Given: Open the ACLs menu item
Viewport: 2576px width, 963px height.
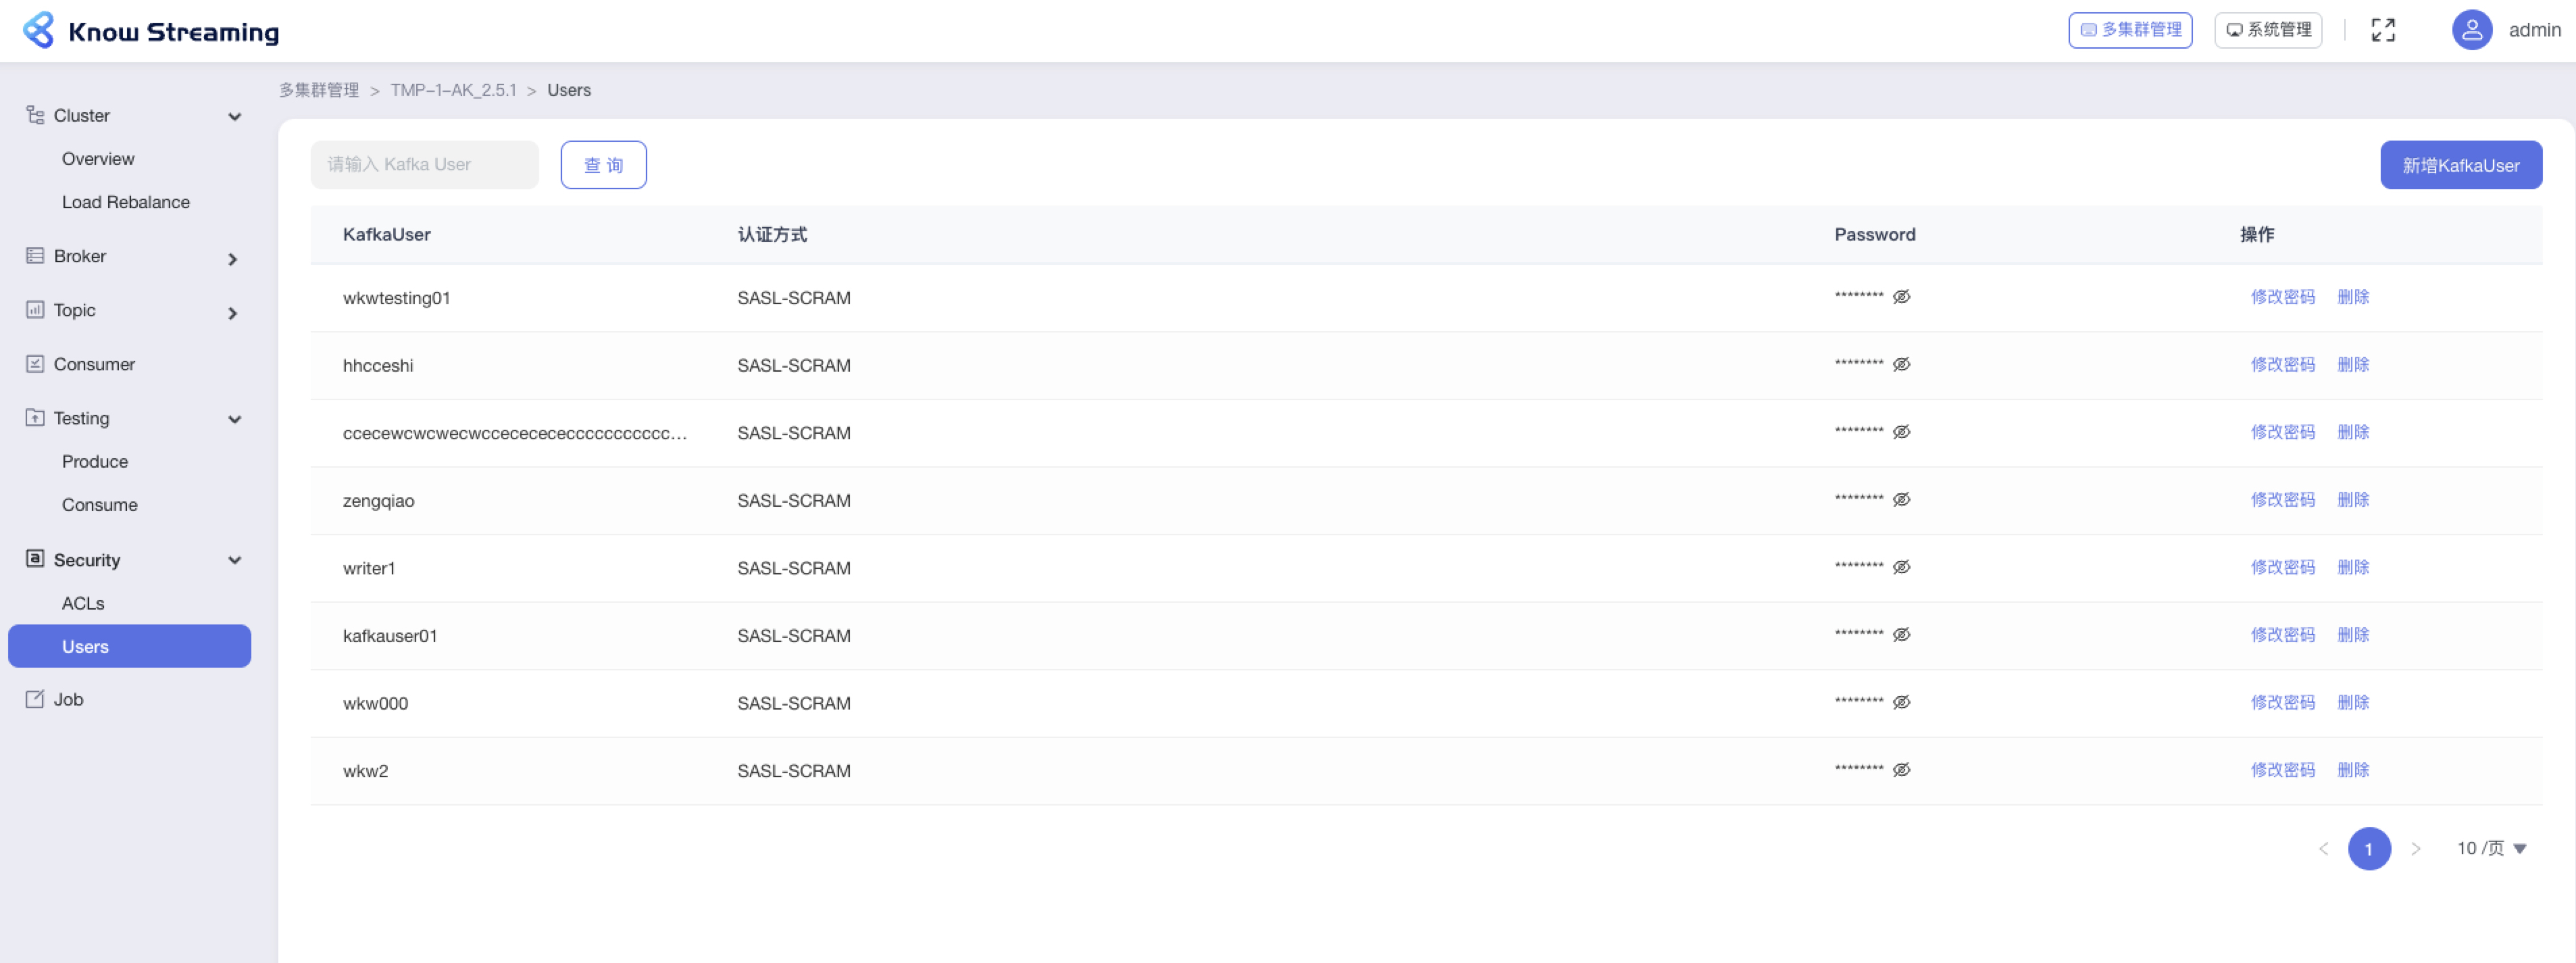Looking at the screenshot, I should click(x=83, y=603).
